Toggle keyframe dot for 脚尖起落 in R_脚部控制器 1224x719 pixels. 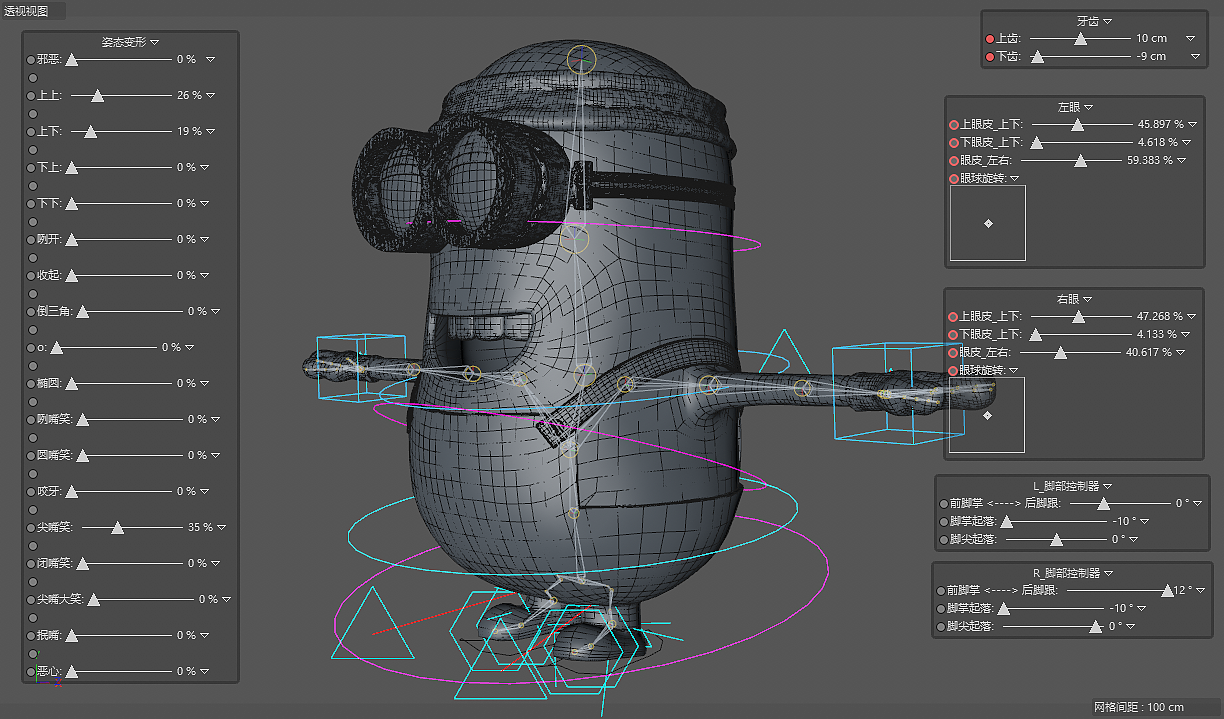(x=942, y=626)
